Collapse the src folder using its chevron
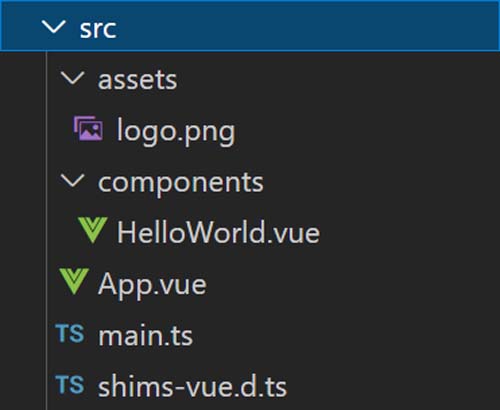This screenshot has width=500, height=410. [54, 27]
